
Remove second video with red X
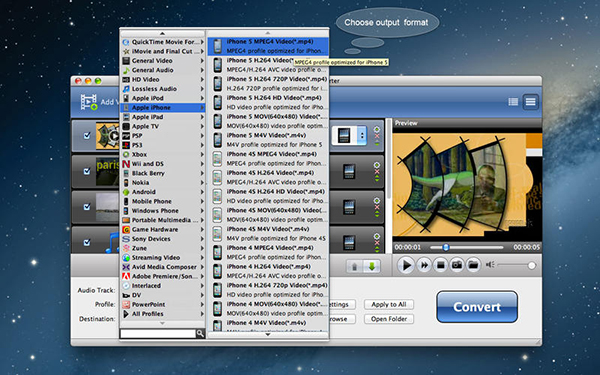[x=377, y=172]
